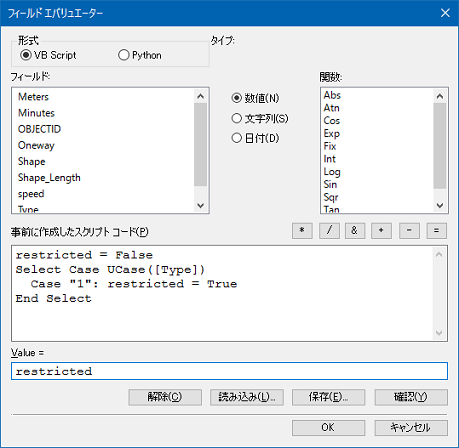The image size is (459, 448).
Task: Pick the Sin function
Action: pos(330,185)
